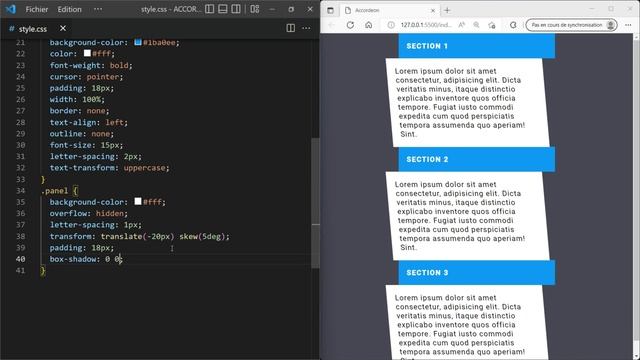The width and height of the screenshot is (640, 360).
Task: Refresh the page in Edge
Action: pyautogui.click(x=350, y=25)
